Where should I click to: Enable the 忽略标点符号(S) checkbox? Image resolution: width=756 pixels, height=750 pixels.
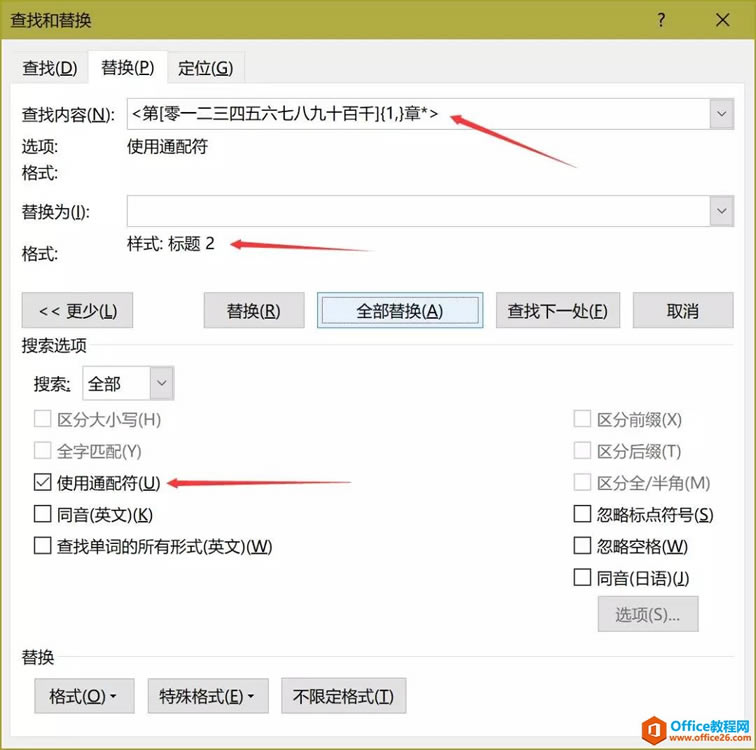click(x=582, y=514)
